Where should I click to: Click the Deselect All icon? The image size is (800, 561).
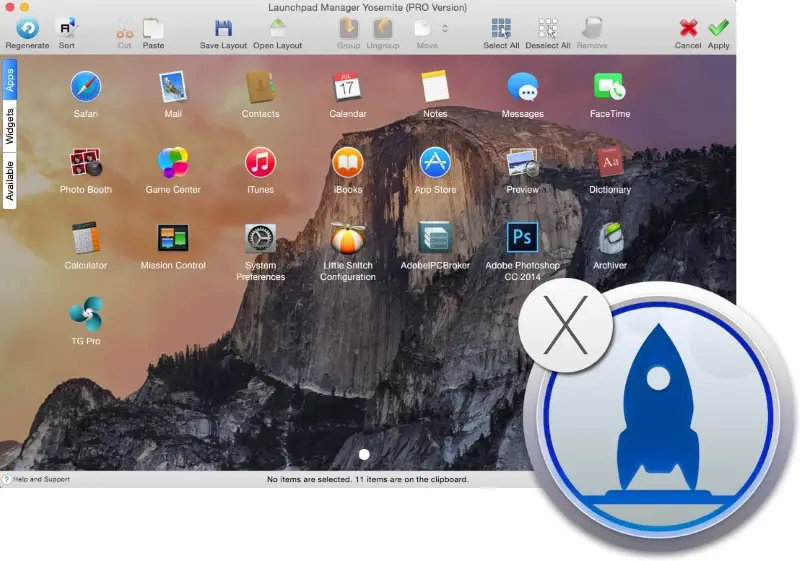click(548, 29)
